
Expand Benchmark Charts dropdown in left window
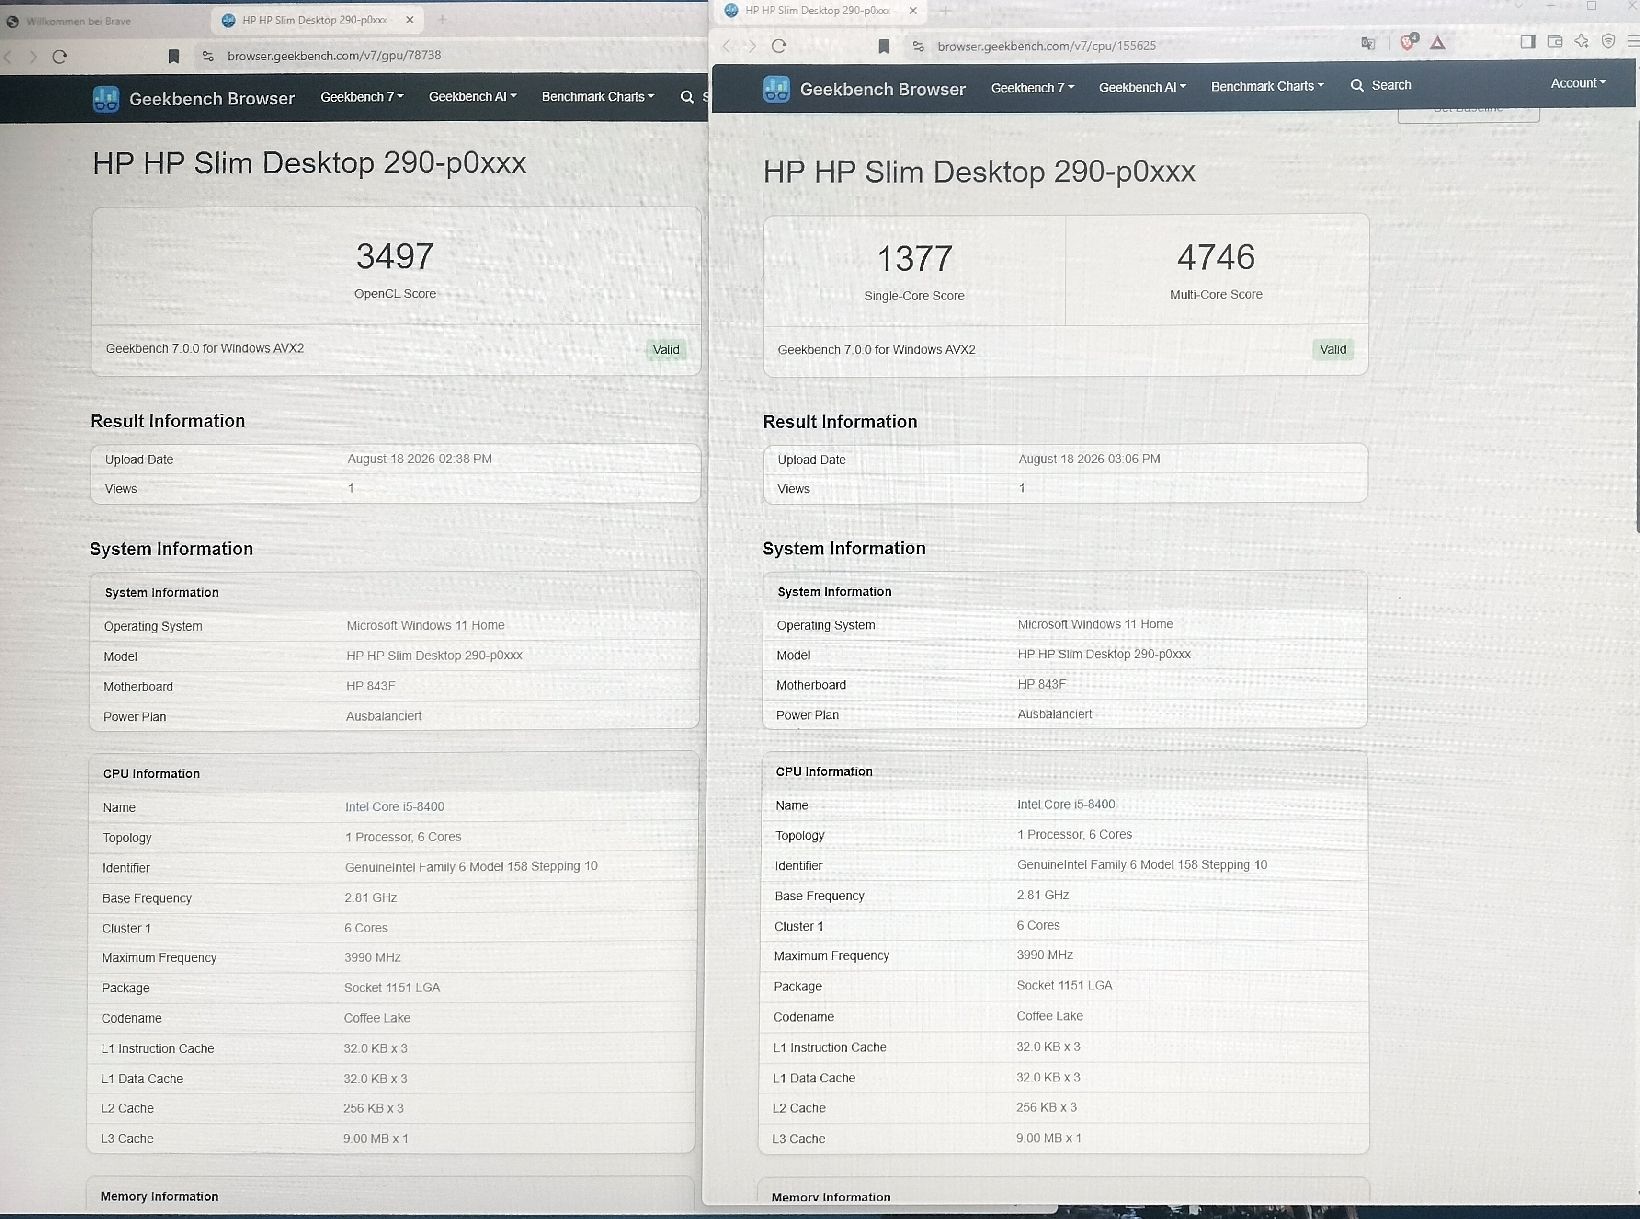(598, 97)
